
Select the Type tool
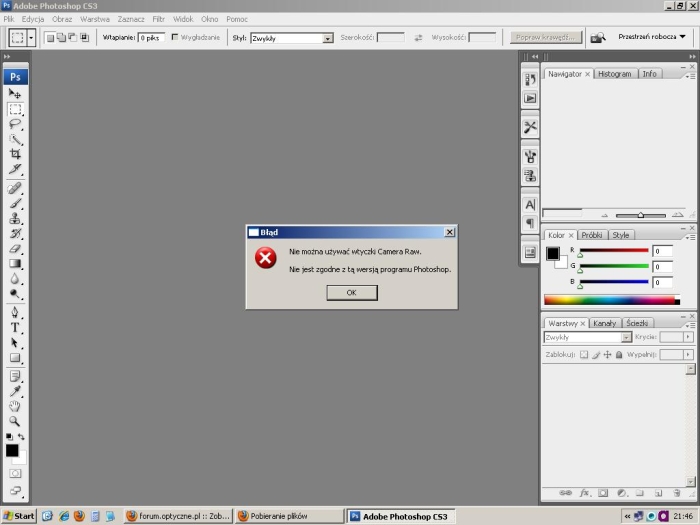pyautogui.click(x=15, y=328)
